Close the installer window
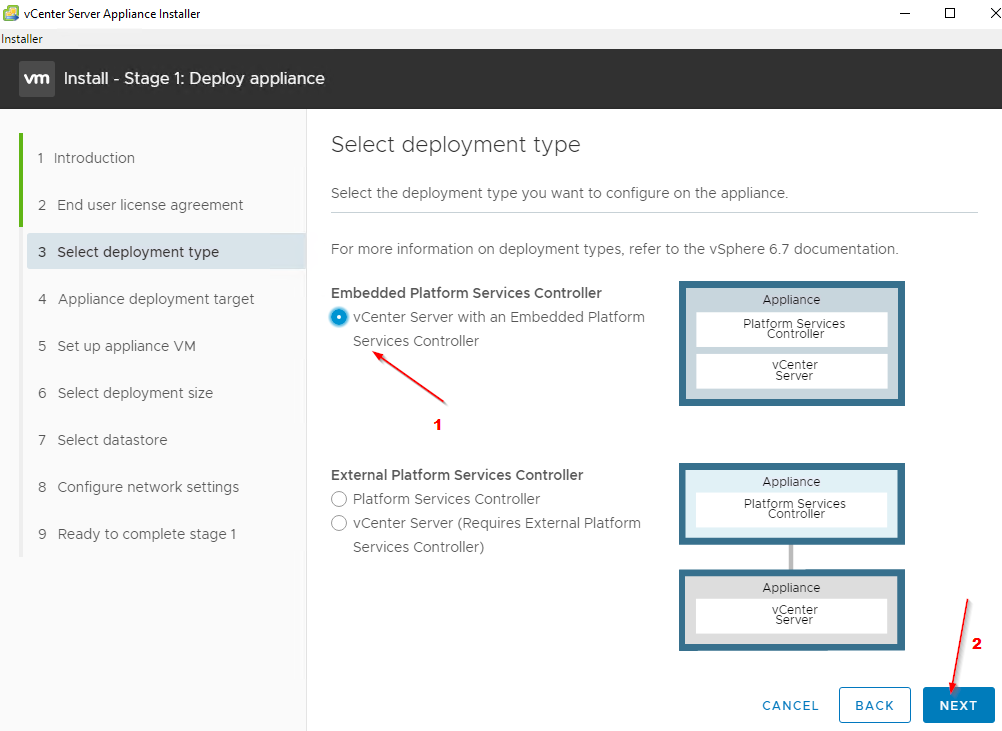Image resolution: width=1002 pixels, height=731 pixels. (x=994, y=13)
